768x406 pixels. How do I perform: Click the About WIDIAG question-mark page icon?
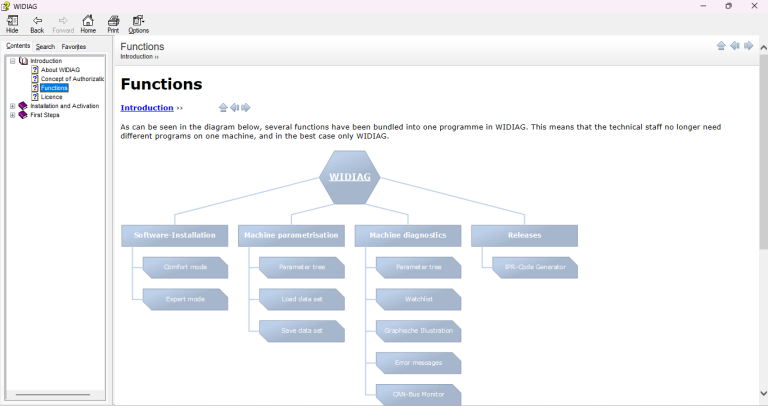35,70
